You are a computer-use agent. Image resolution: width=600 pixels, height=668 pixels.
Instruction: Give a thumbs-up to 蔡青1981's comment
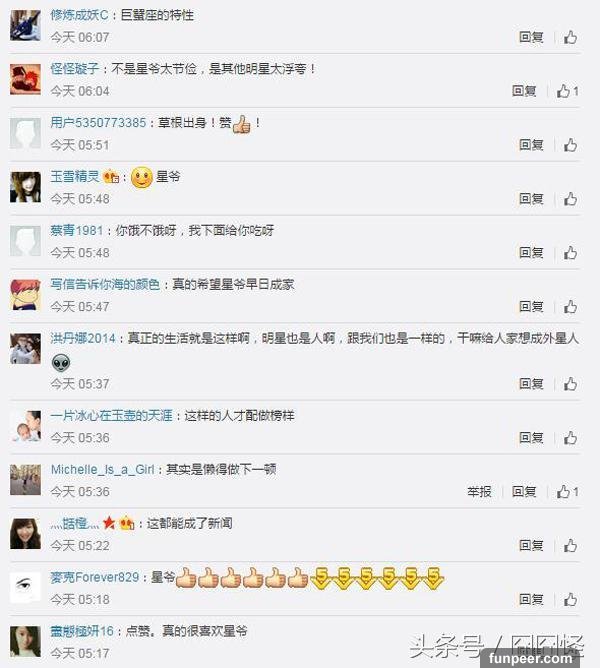[x=570, y=253]
